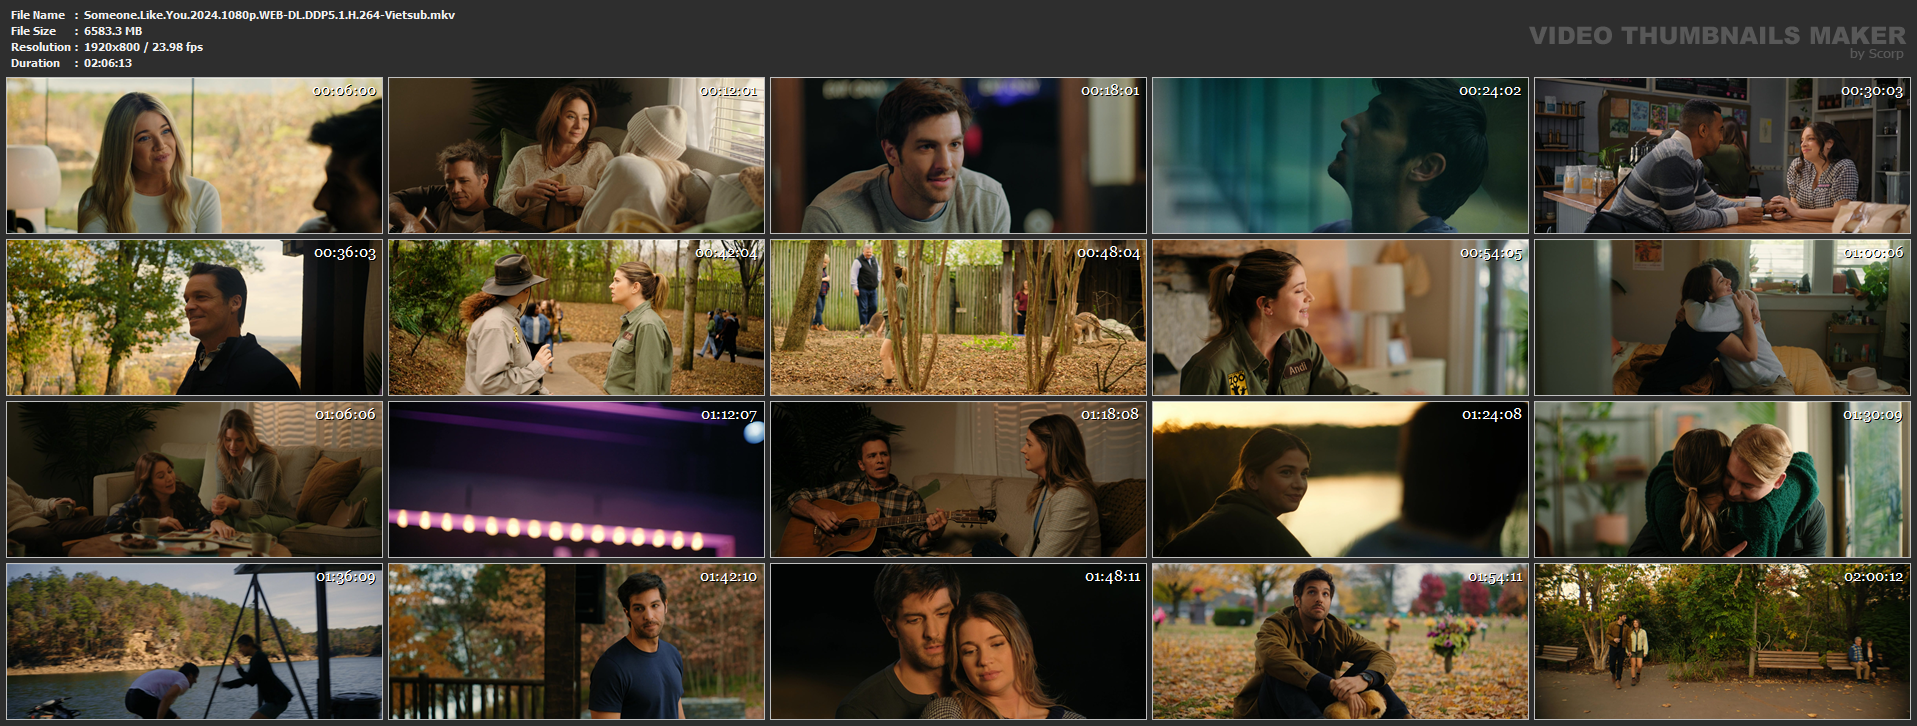This screenshot has width=1917, height=726.
Task: Select the thumbnail at 00:18:01
Action: (958, 156)
